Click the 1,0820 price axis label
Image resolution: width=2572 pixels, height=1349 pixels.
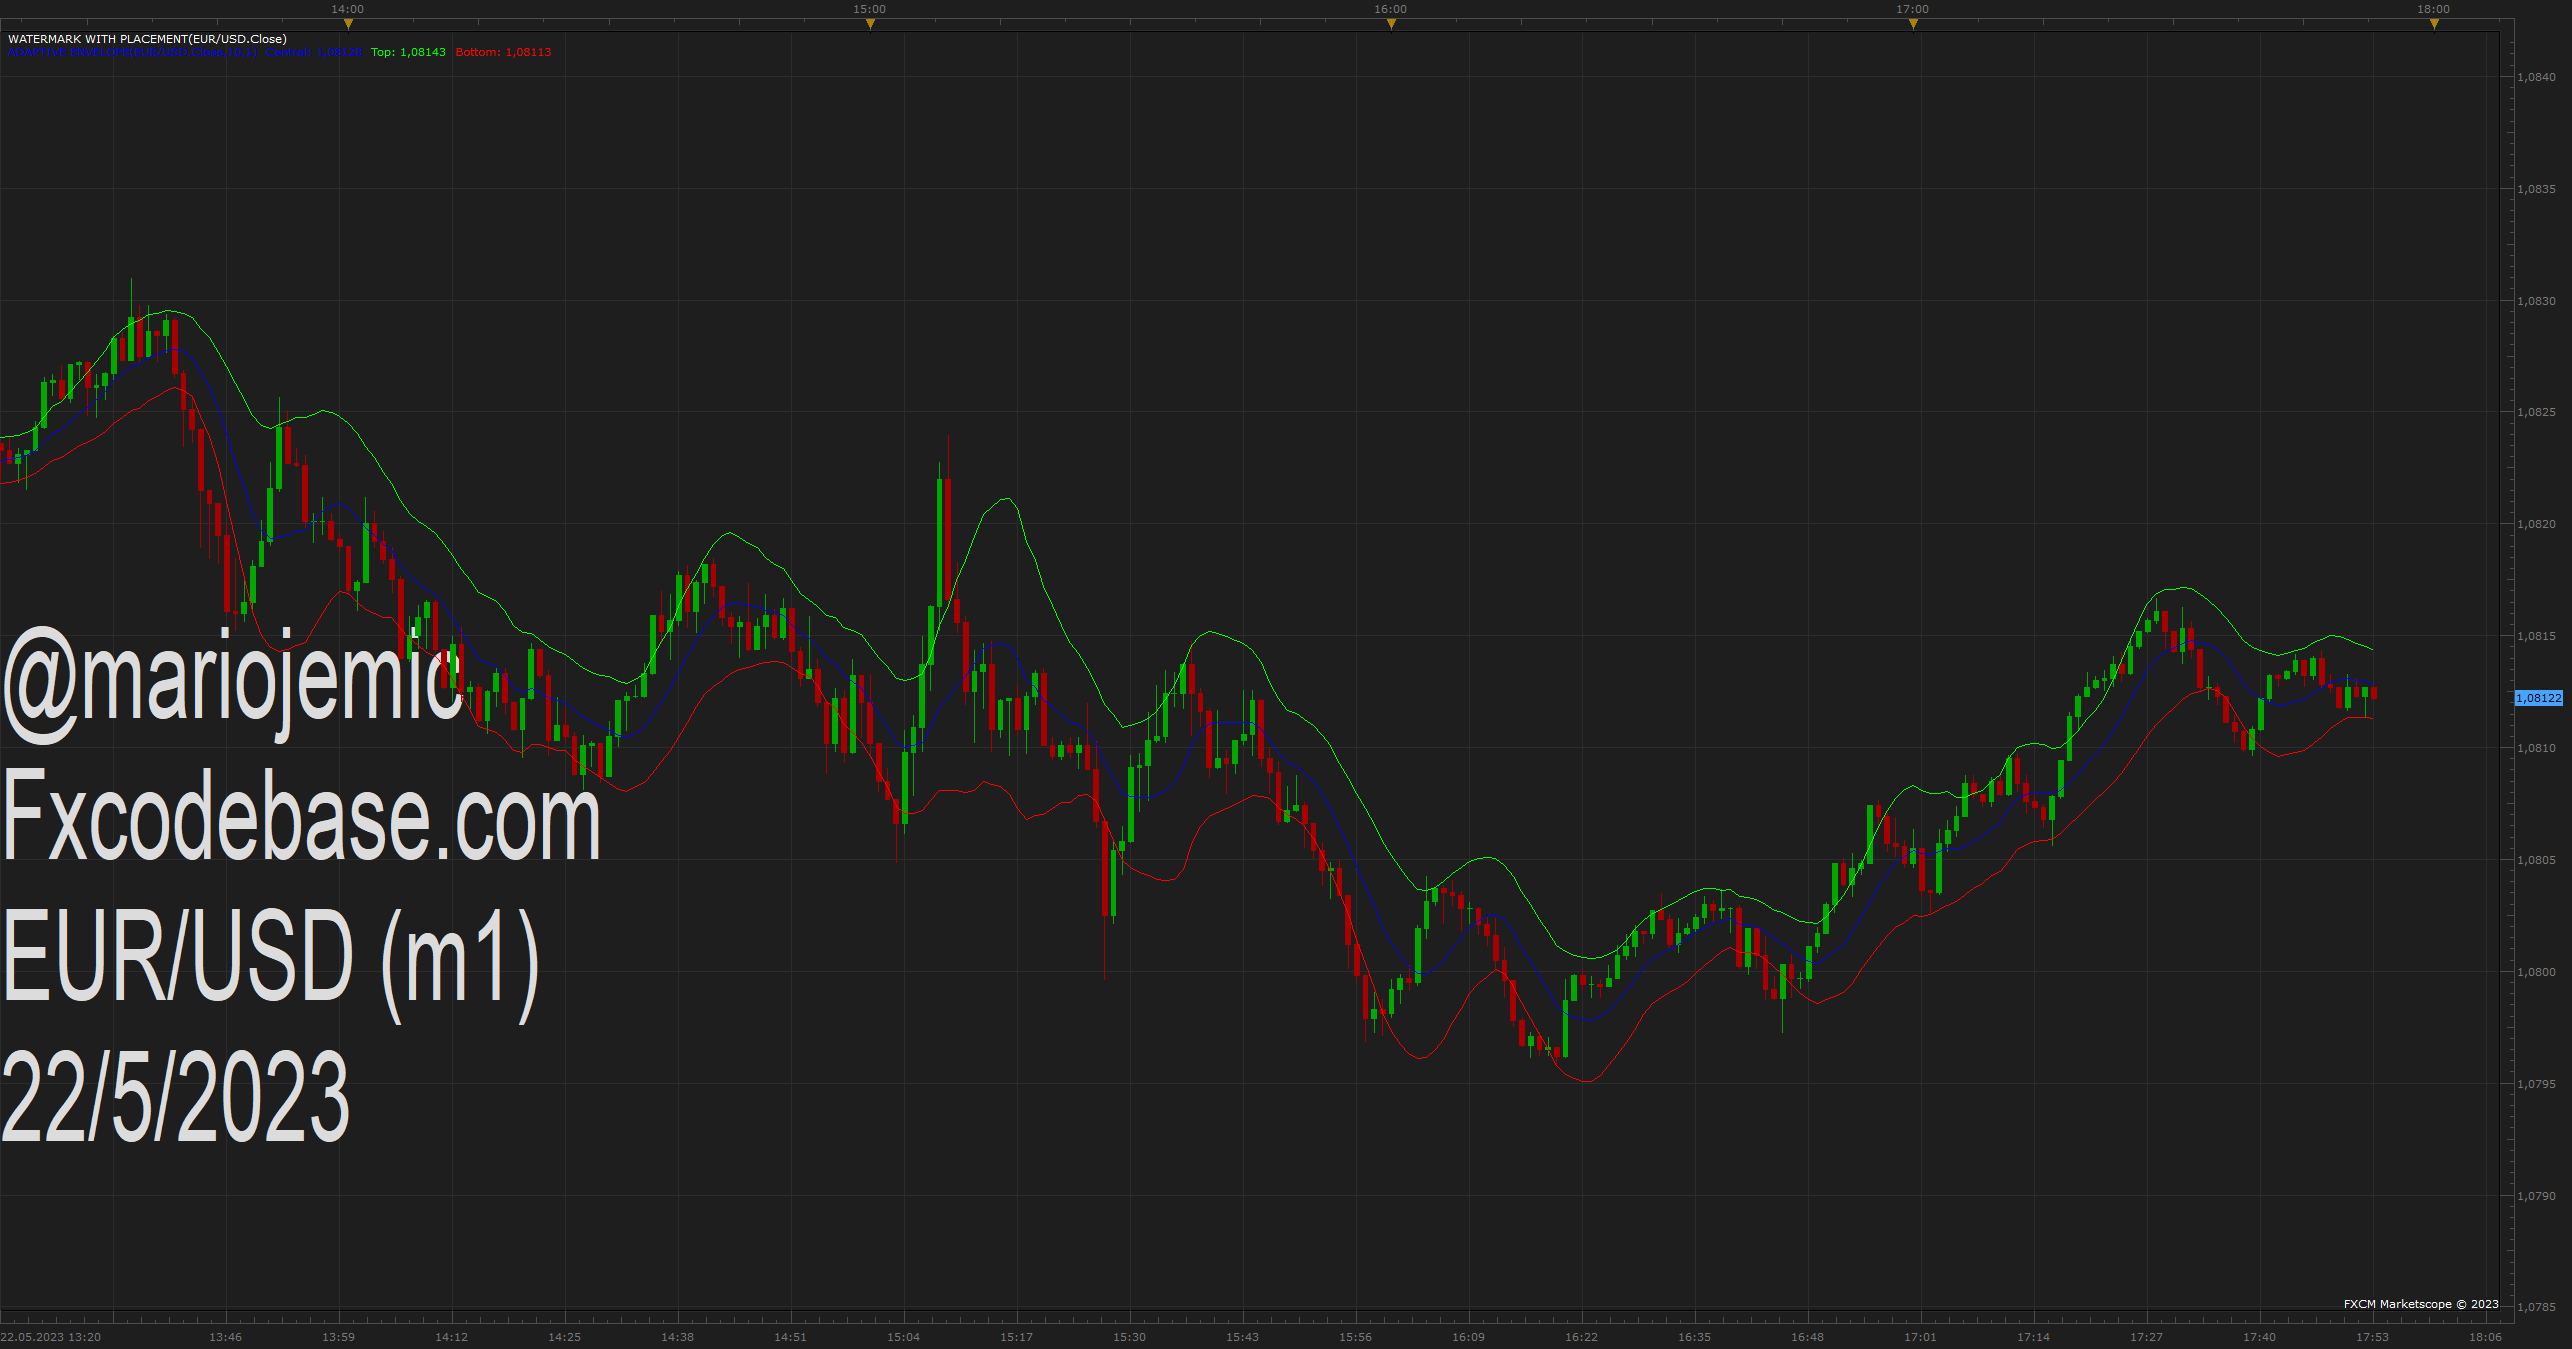point(2536,524)
